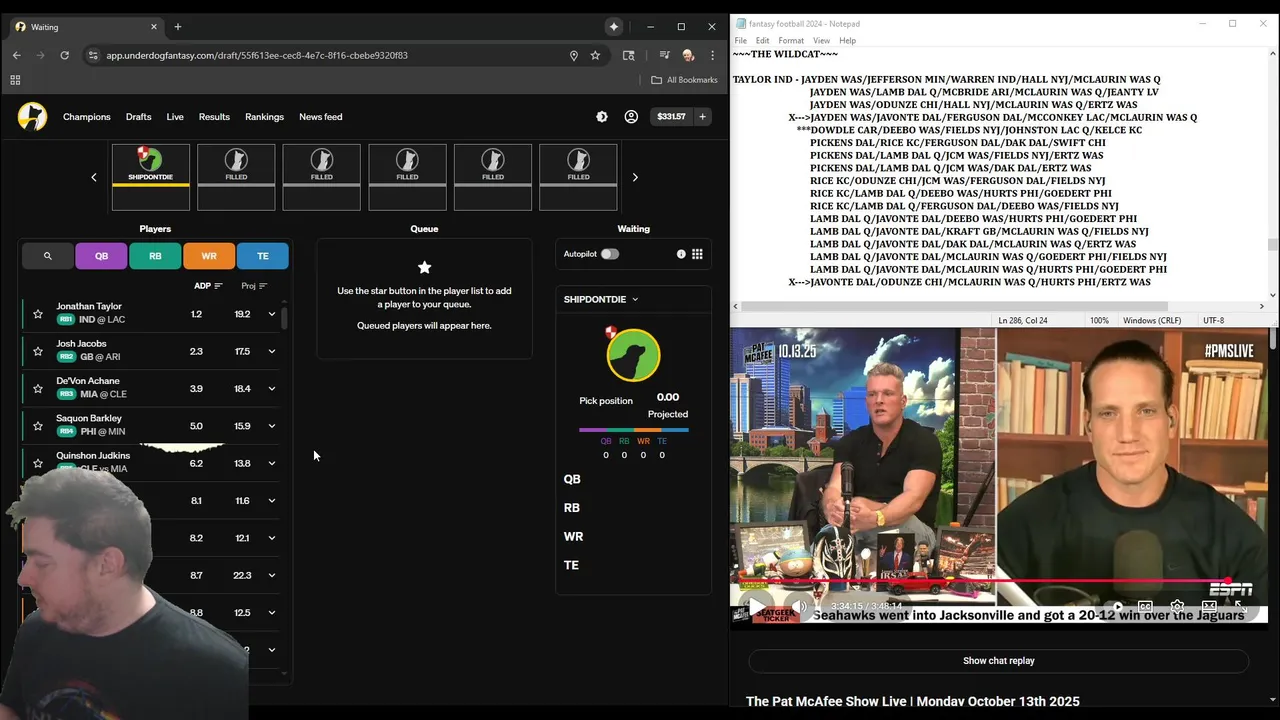Play the Pat McAfee video
The width and height of the screenshot is (1280, 720).
tap(756, 606)
